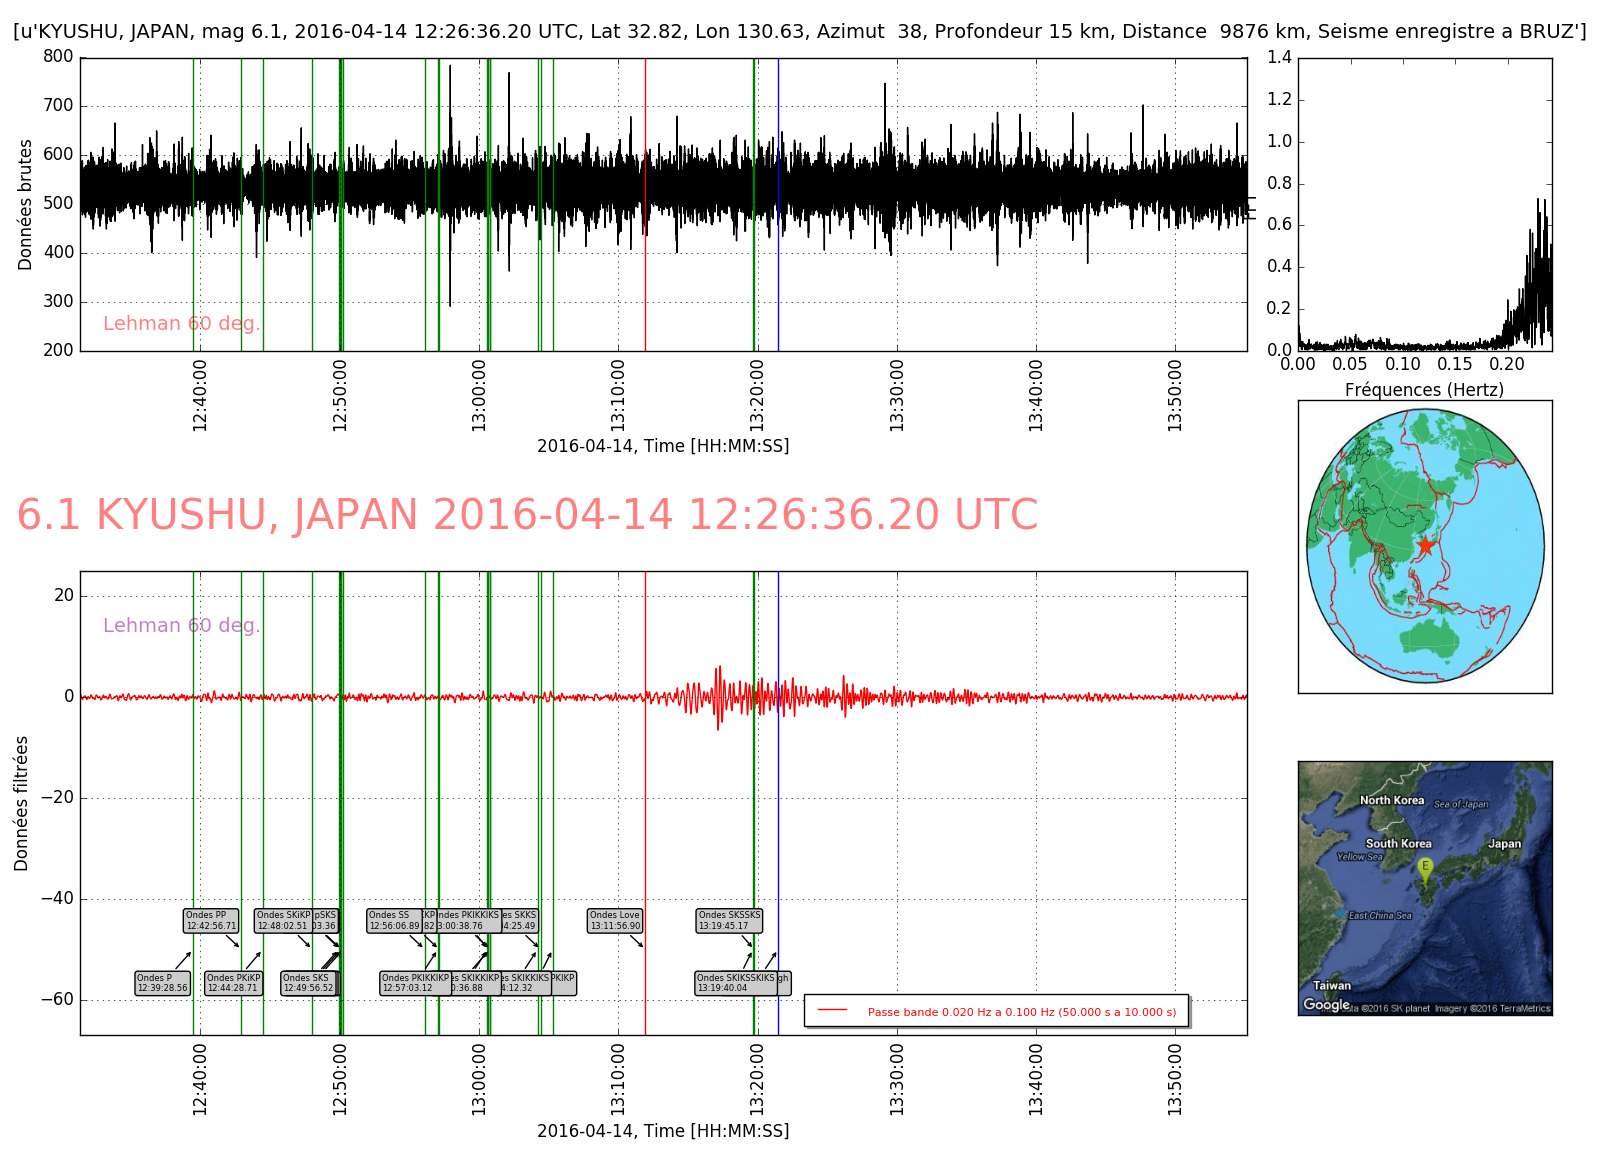The width and height of the screenshot is (1600, 1150).
Task: Click the Ondes SS annotation label
Action: pos(394,920)
